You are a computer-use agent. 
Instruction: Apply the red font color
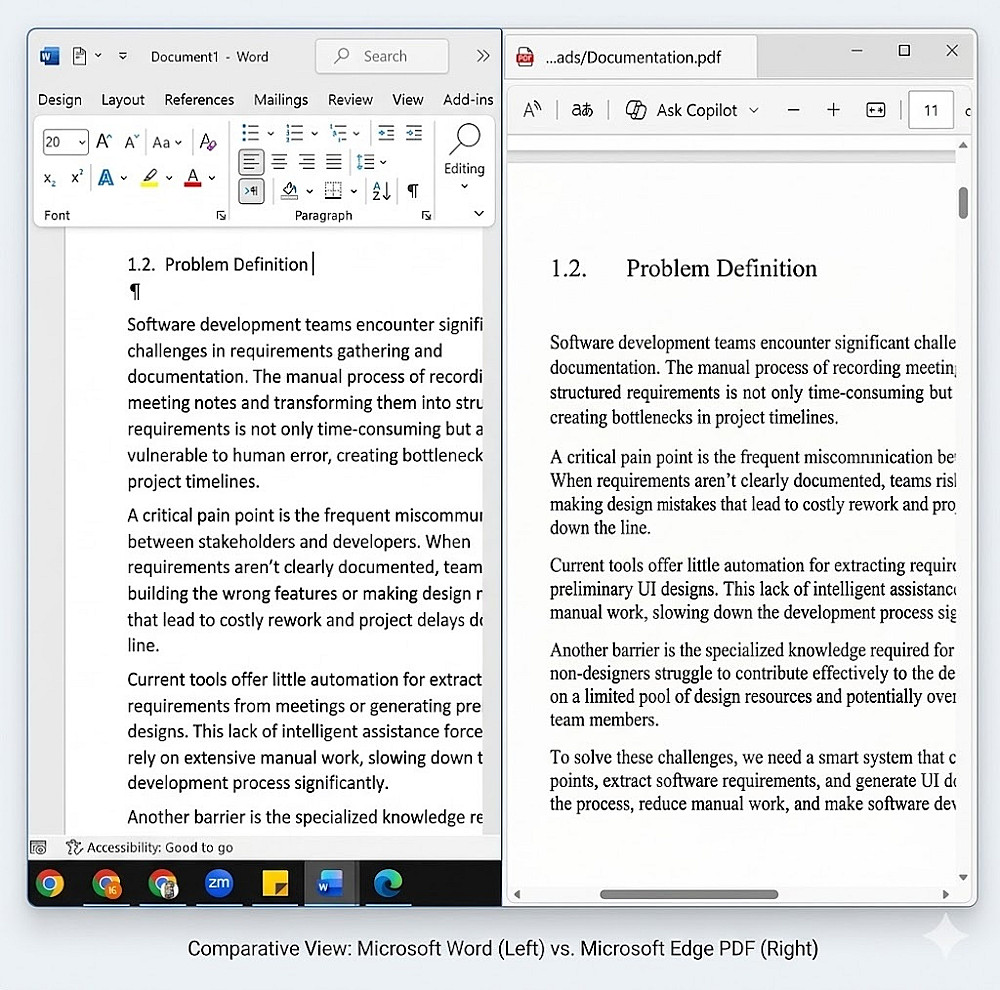point(193,178)
